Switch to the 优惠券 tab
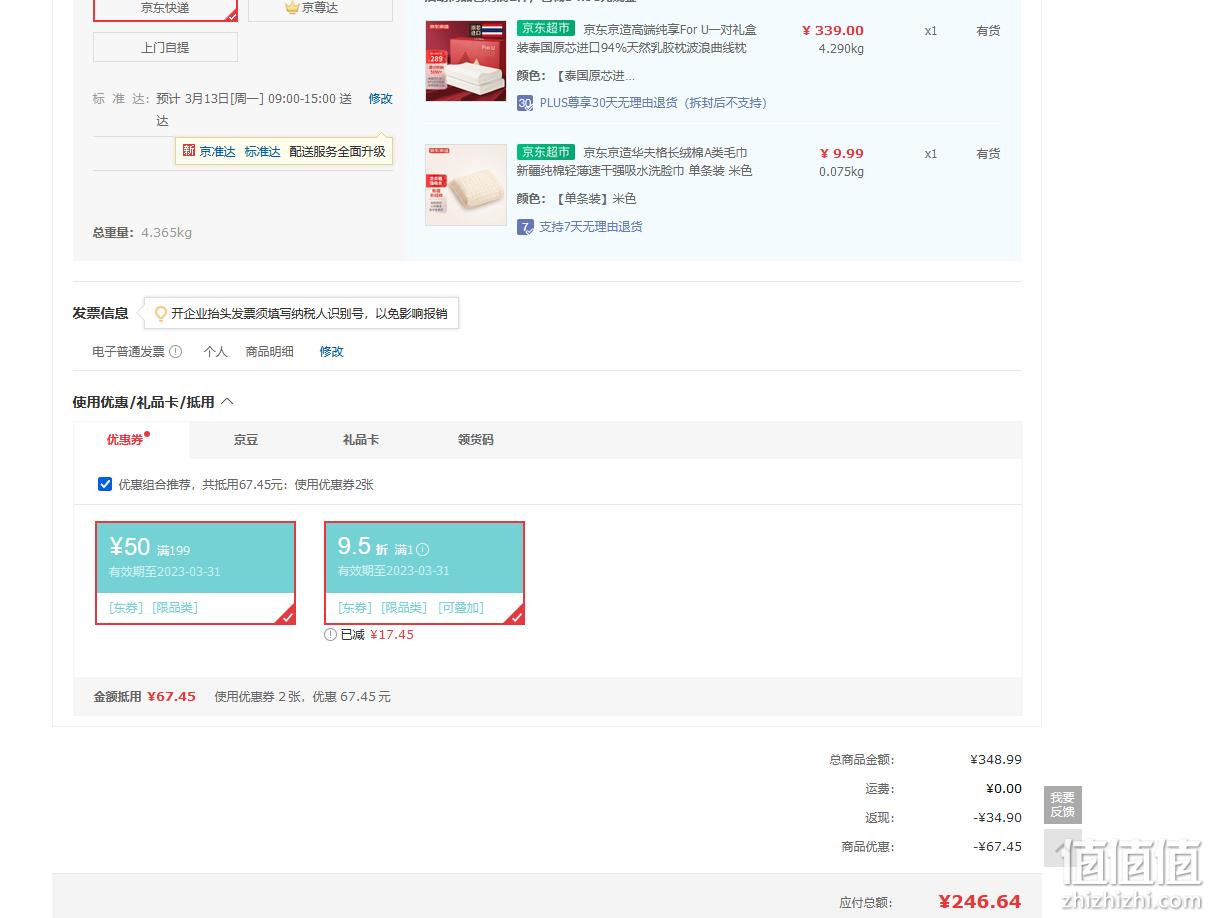This screenshot has height=918, width=1211. tap(131, 440)
